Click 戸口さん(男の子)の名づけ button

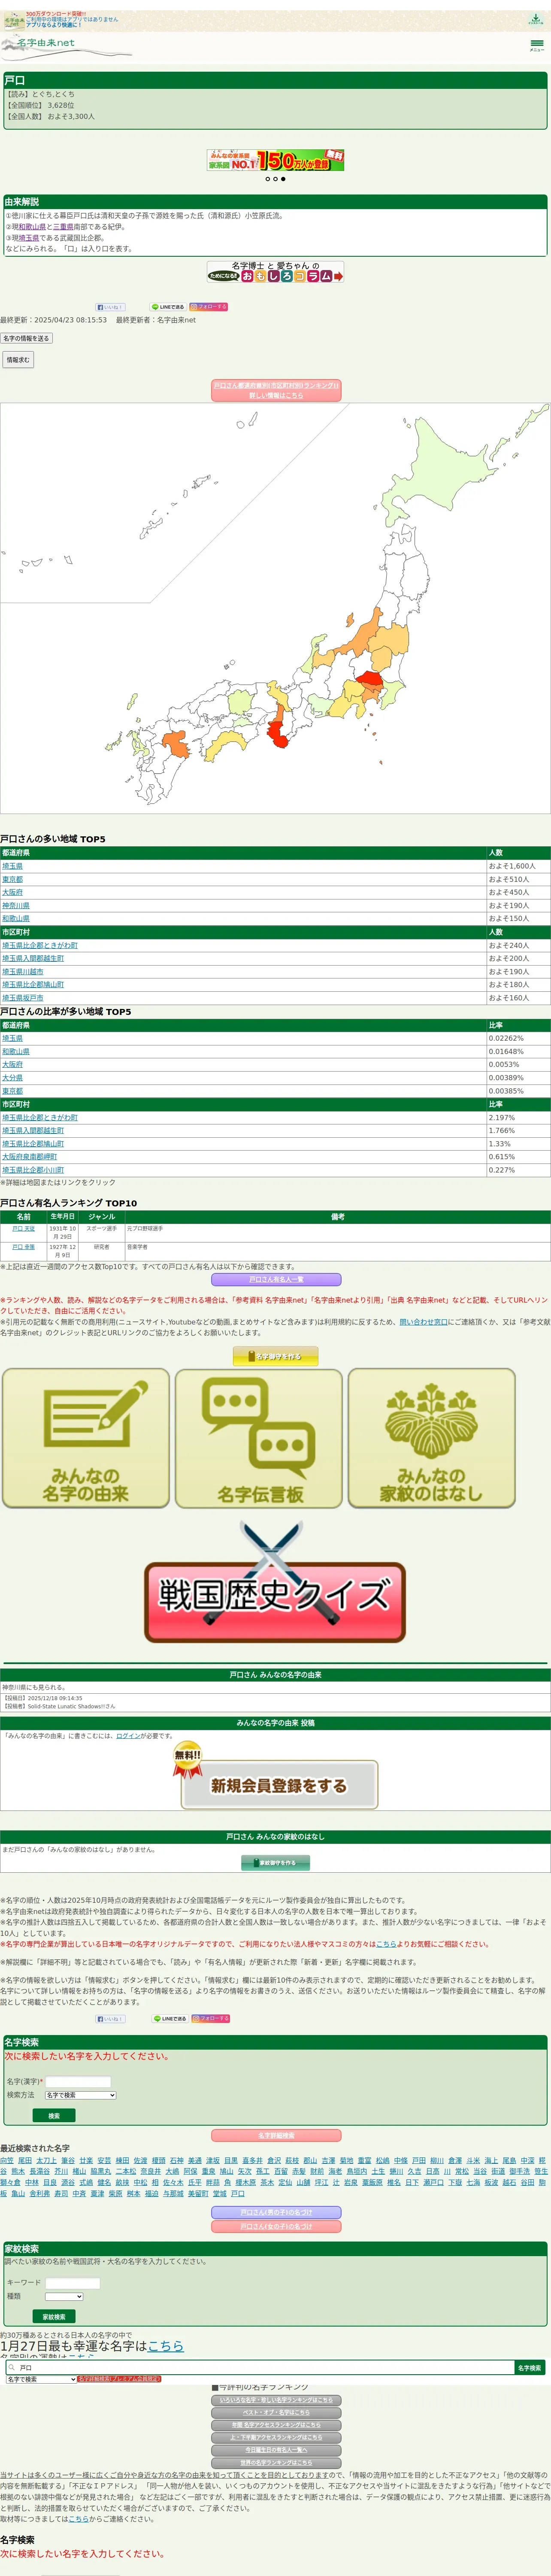tap(276, 2212)
